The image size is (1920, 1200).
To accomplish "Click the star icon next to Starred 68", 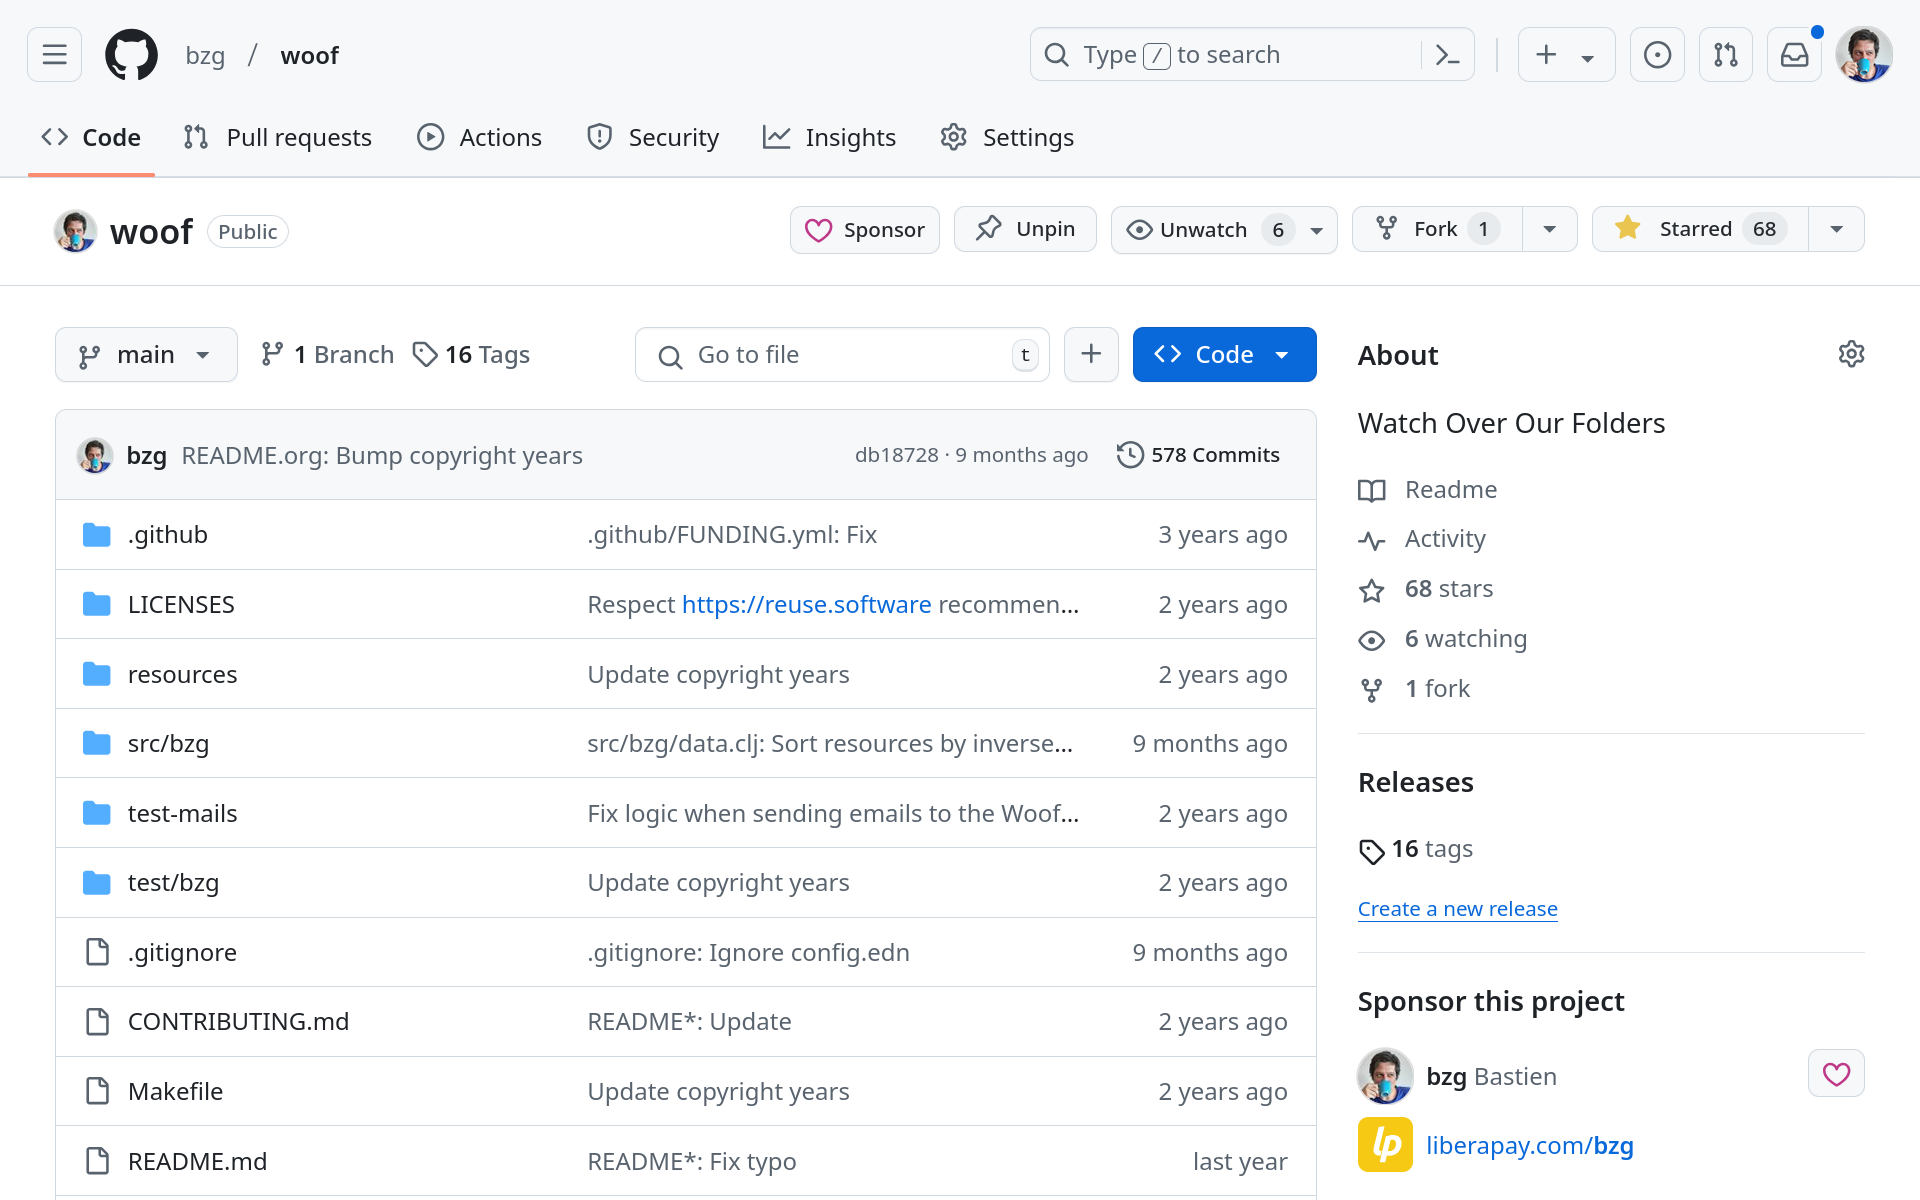I will click(x=1626, y=228).
